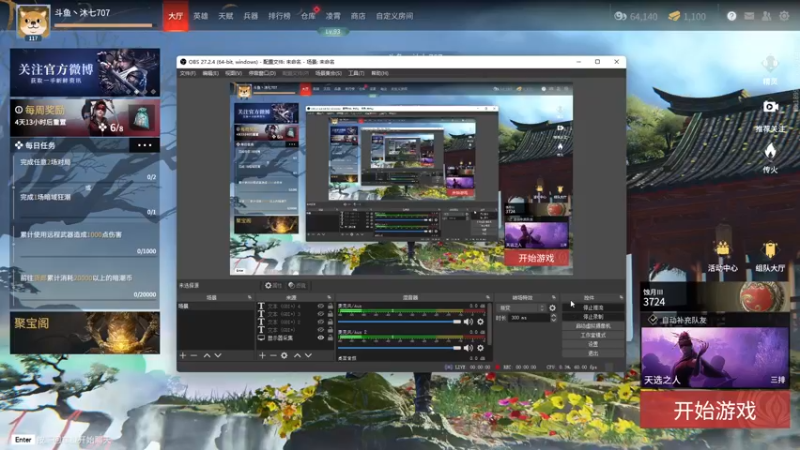This screenshot has width=800, height=450.
Task: Open OBS 设置 button in controls
Action: pyautogui.click(x=593, y=344)
